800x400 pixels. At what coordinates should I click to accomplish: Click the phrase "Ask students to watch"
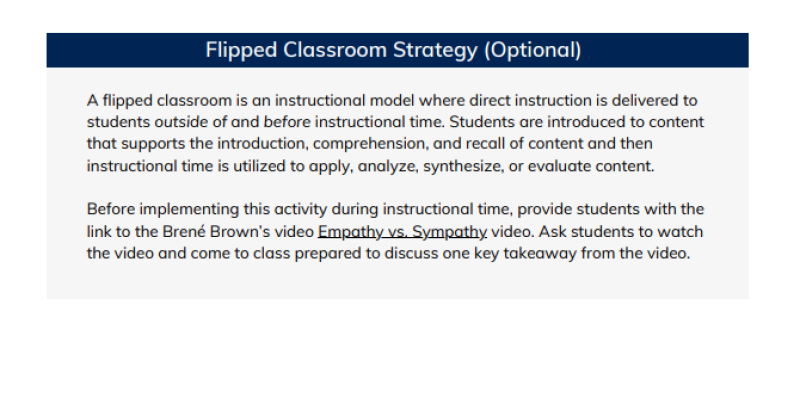tap(621, 232)
